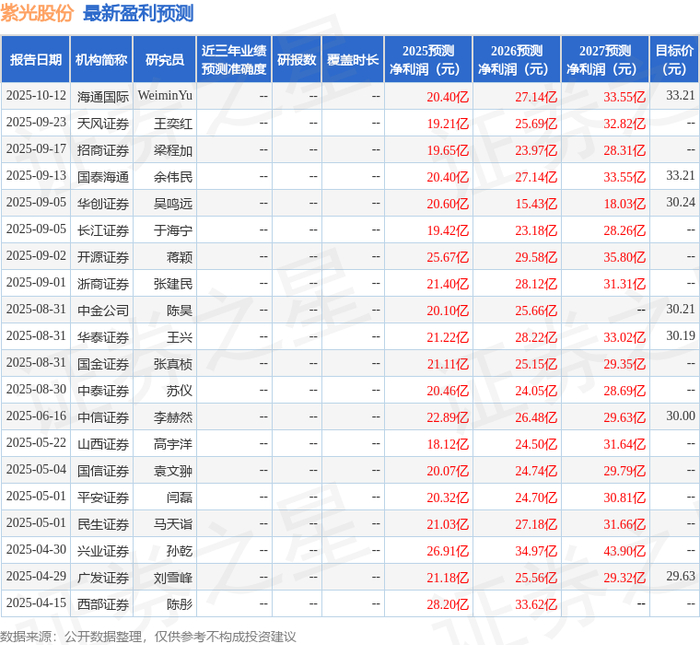The height and width of the screenshot is (645, 700).
Task: Select the 长江证券 institution cell
Action: (x=103, y=230)
